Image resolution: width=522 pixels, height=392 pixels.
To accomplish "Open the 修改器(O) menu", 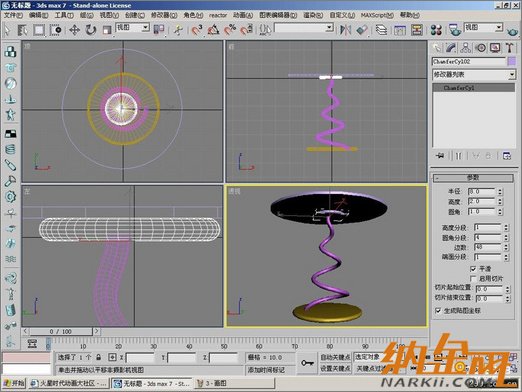I will coord(163,15).
